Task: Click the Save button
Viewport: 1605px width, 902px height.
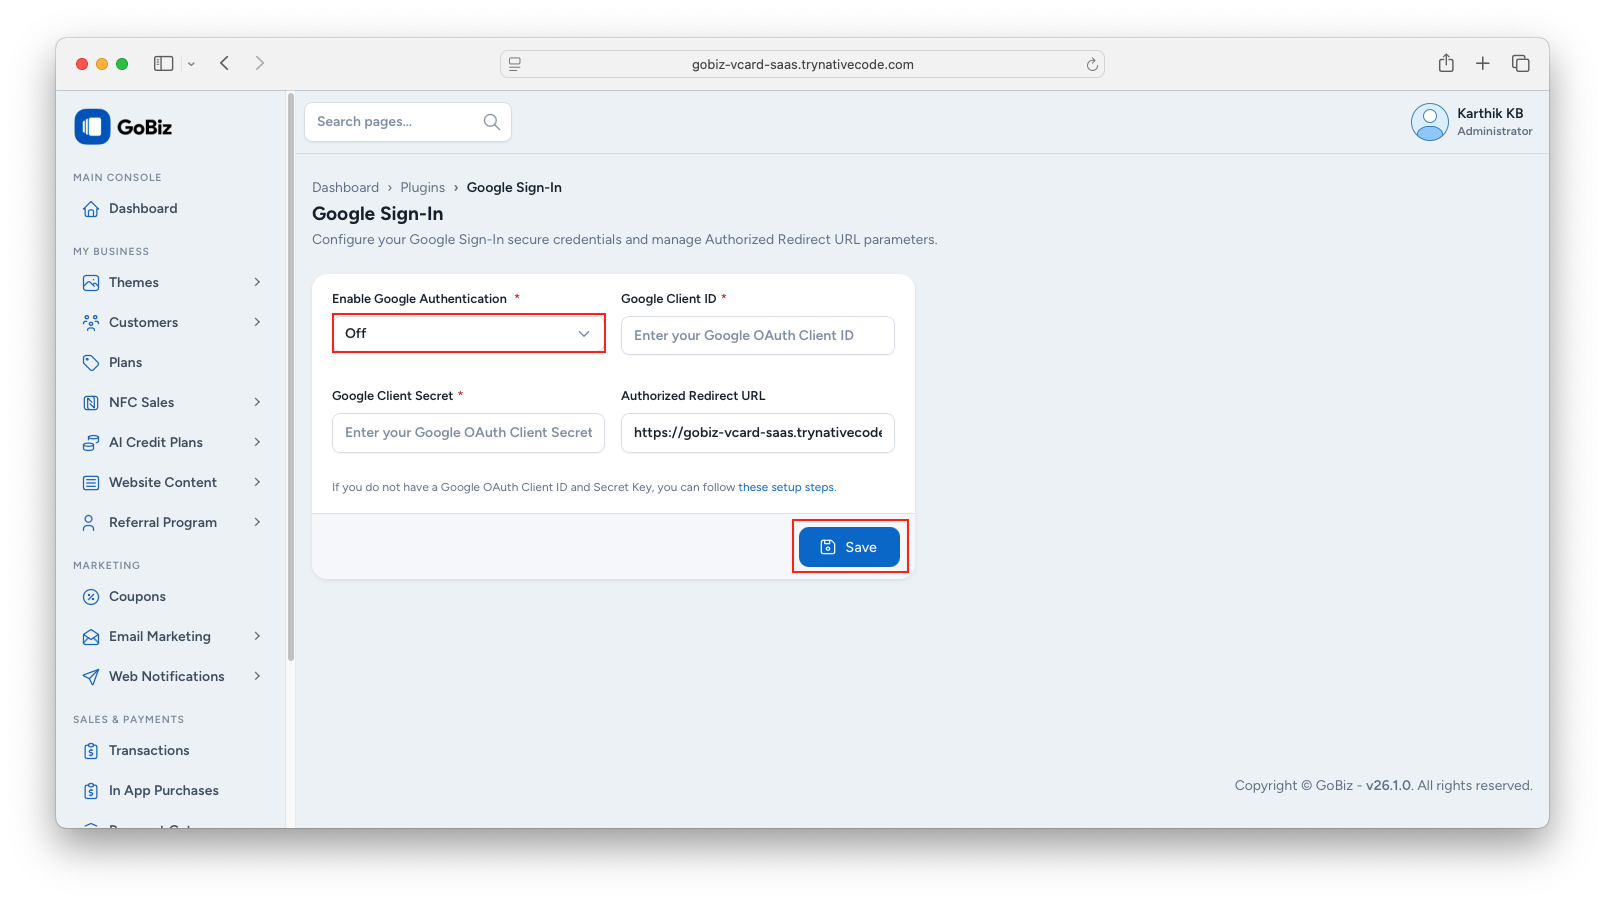Action: [849, 547]
